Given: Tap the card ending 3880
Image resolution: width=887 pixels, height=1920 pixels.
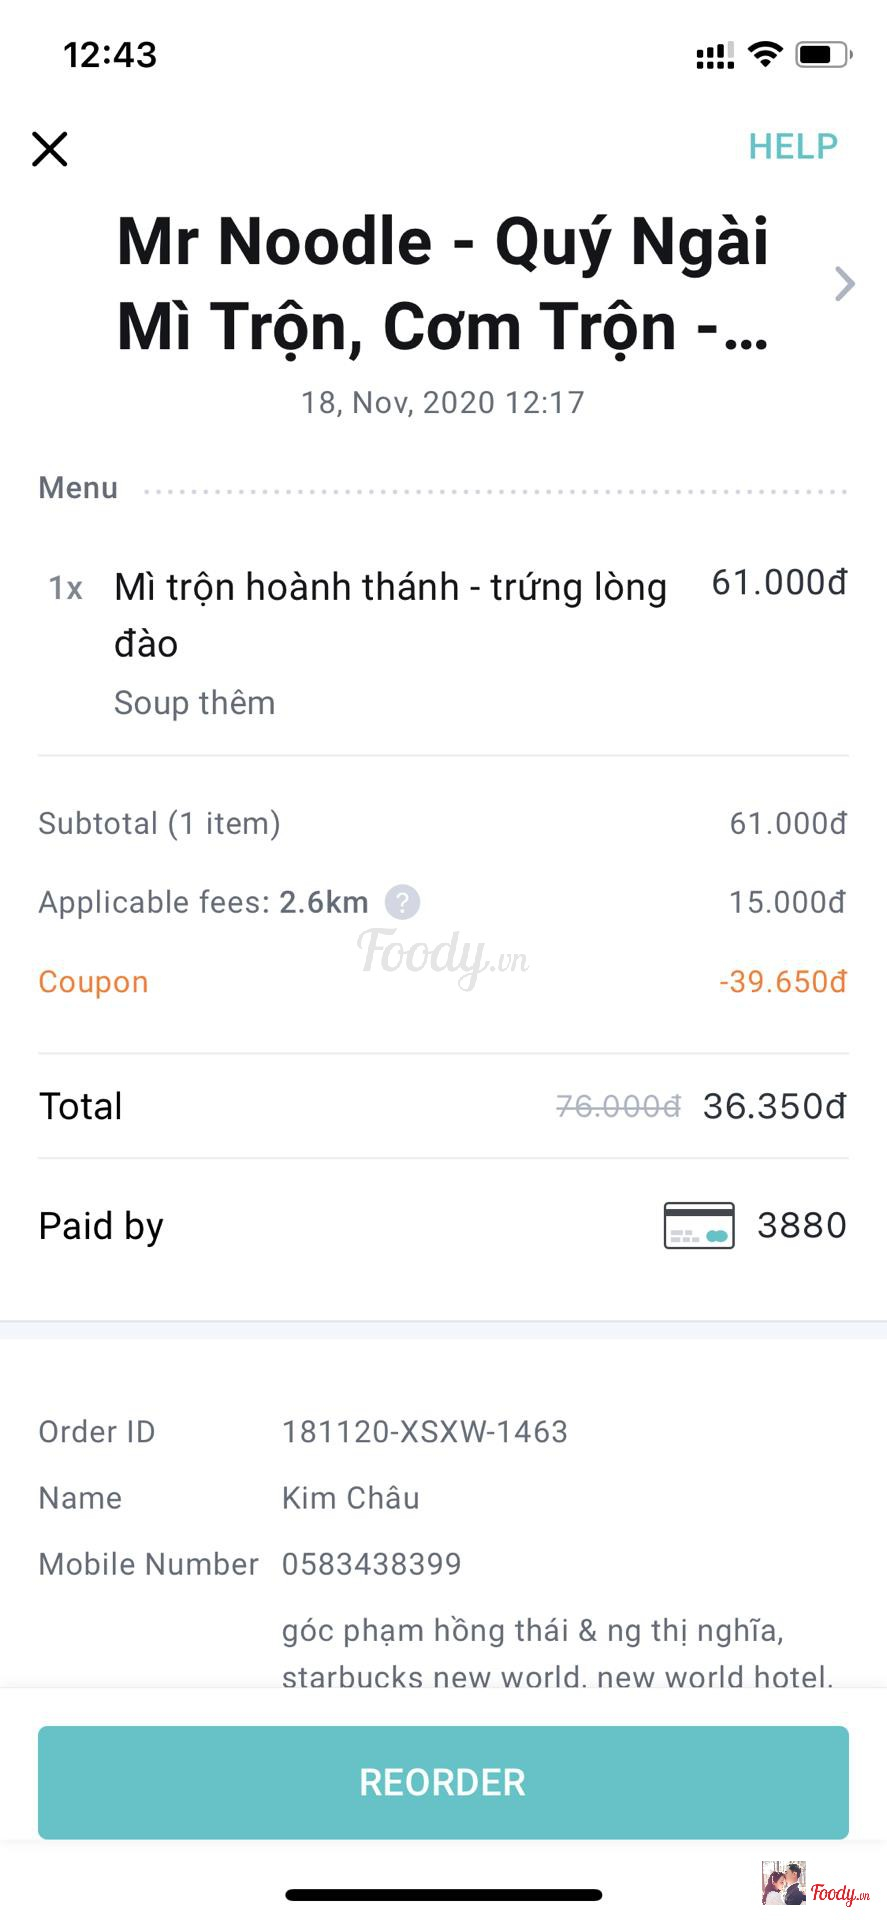Looking at the screenshot, I should coord(801,1225).
